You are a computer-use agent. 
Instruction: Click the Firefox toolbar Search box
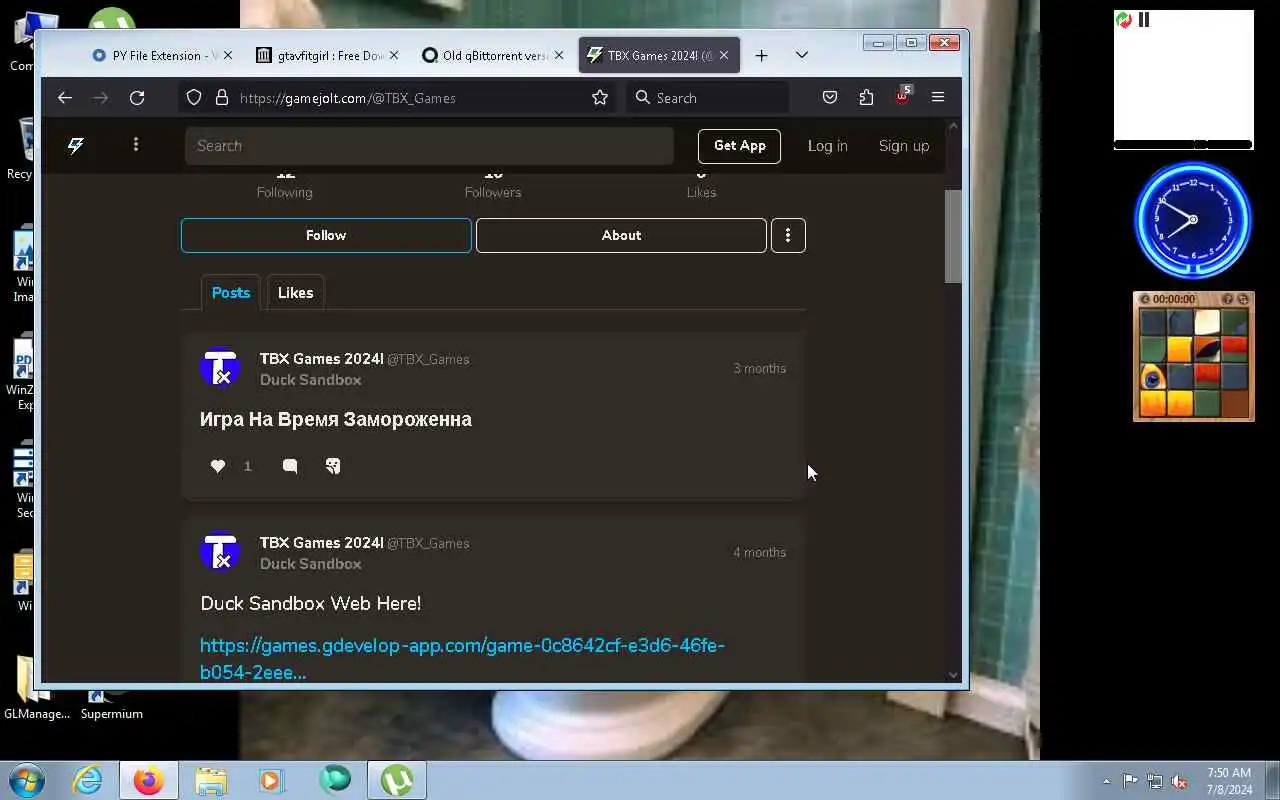coord(709,98)
